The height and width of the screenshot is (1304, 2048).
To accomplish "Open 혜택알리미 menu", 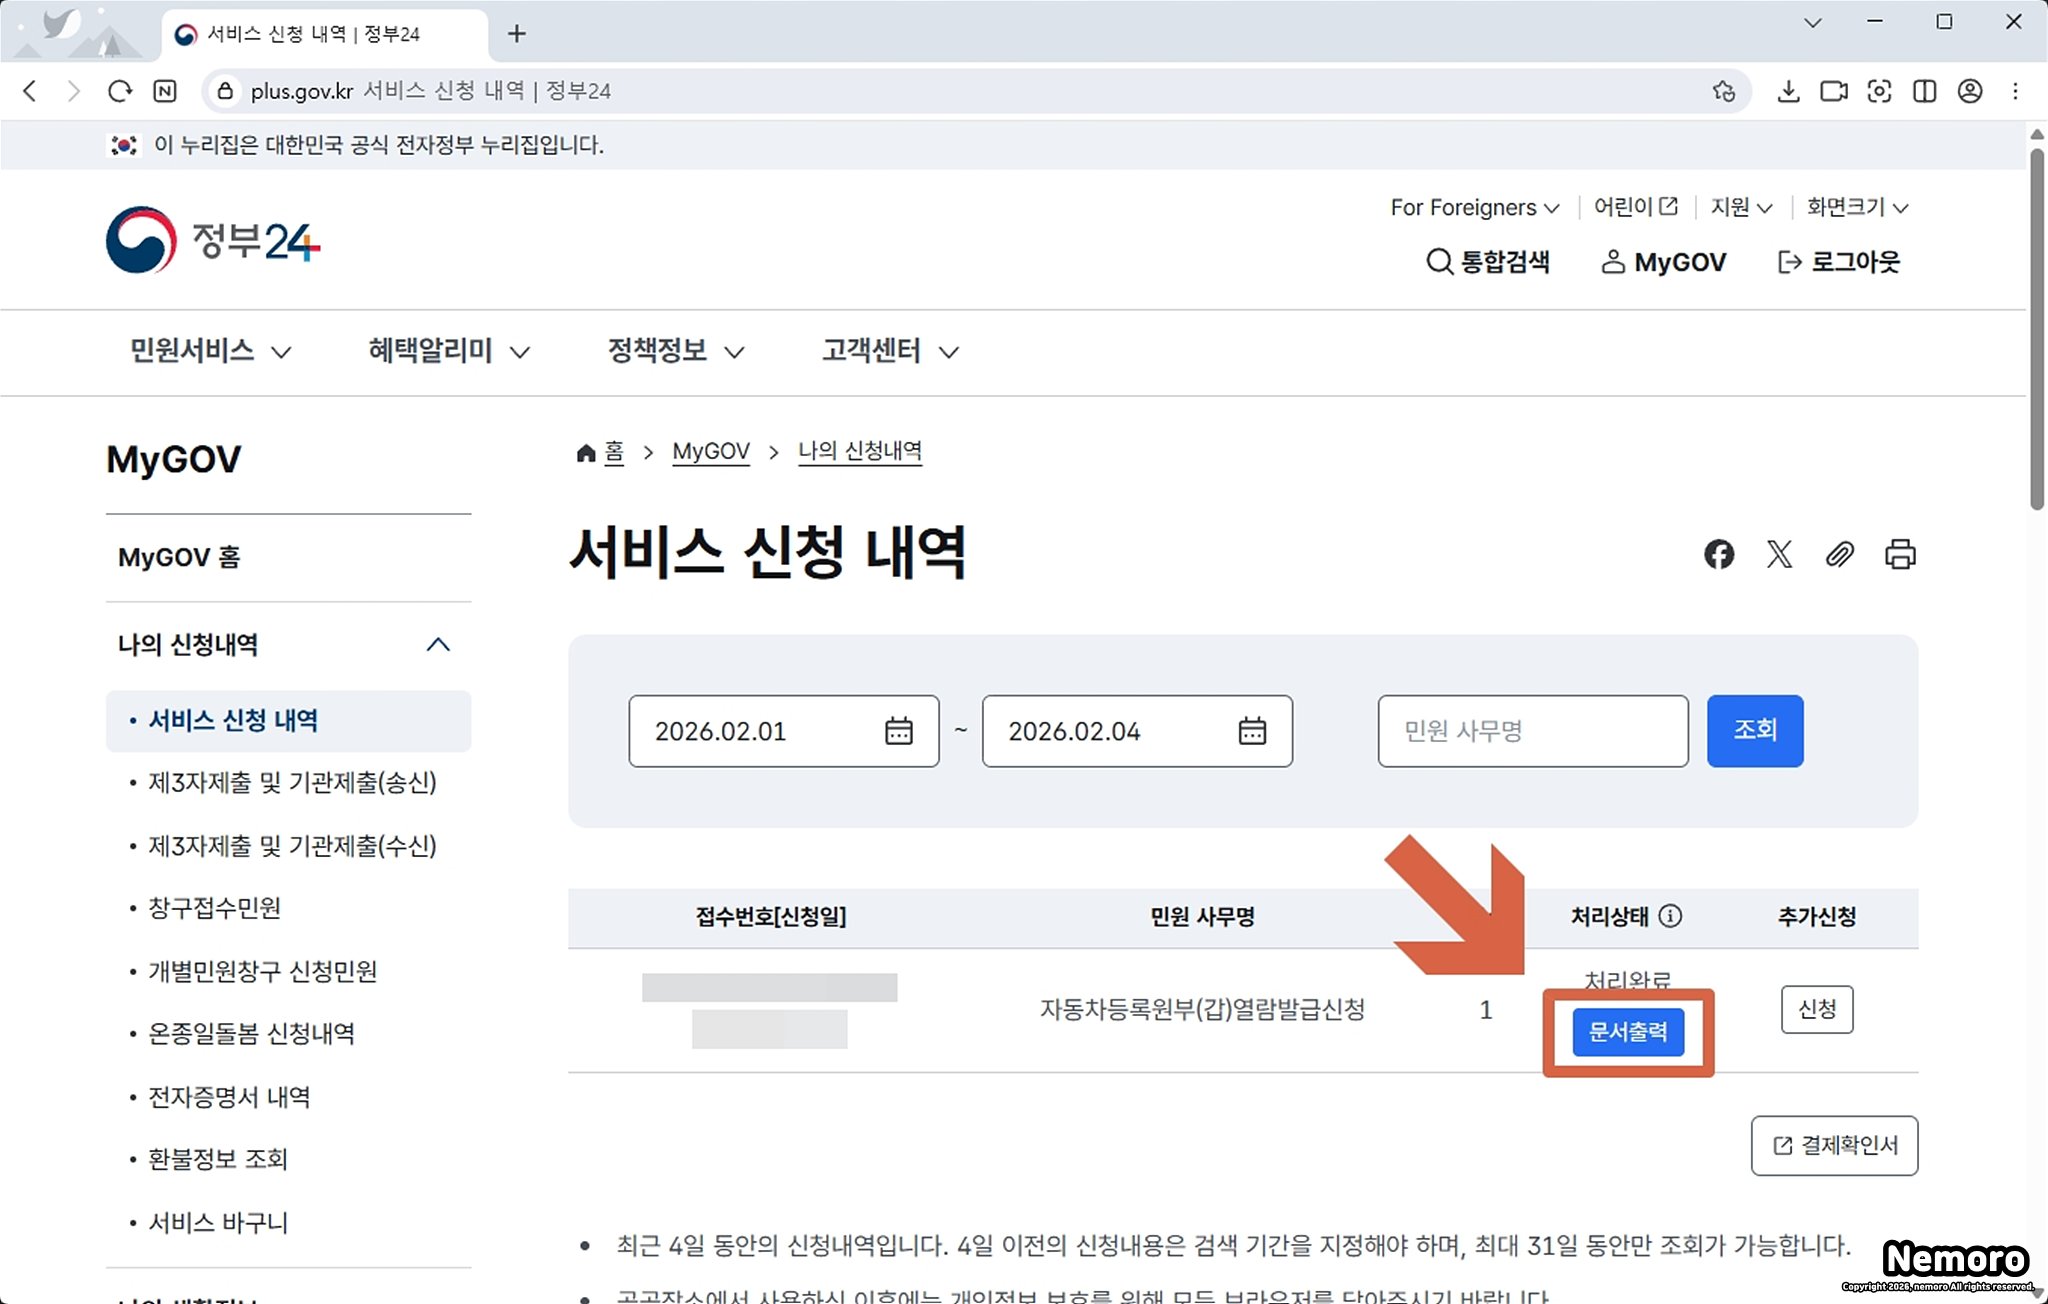I will pos(448,351).
